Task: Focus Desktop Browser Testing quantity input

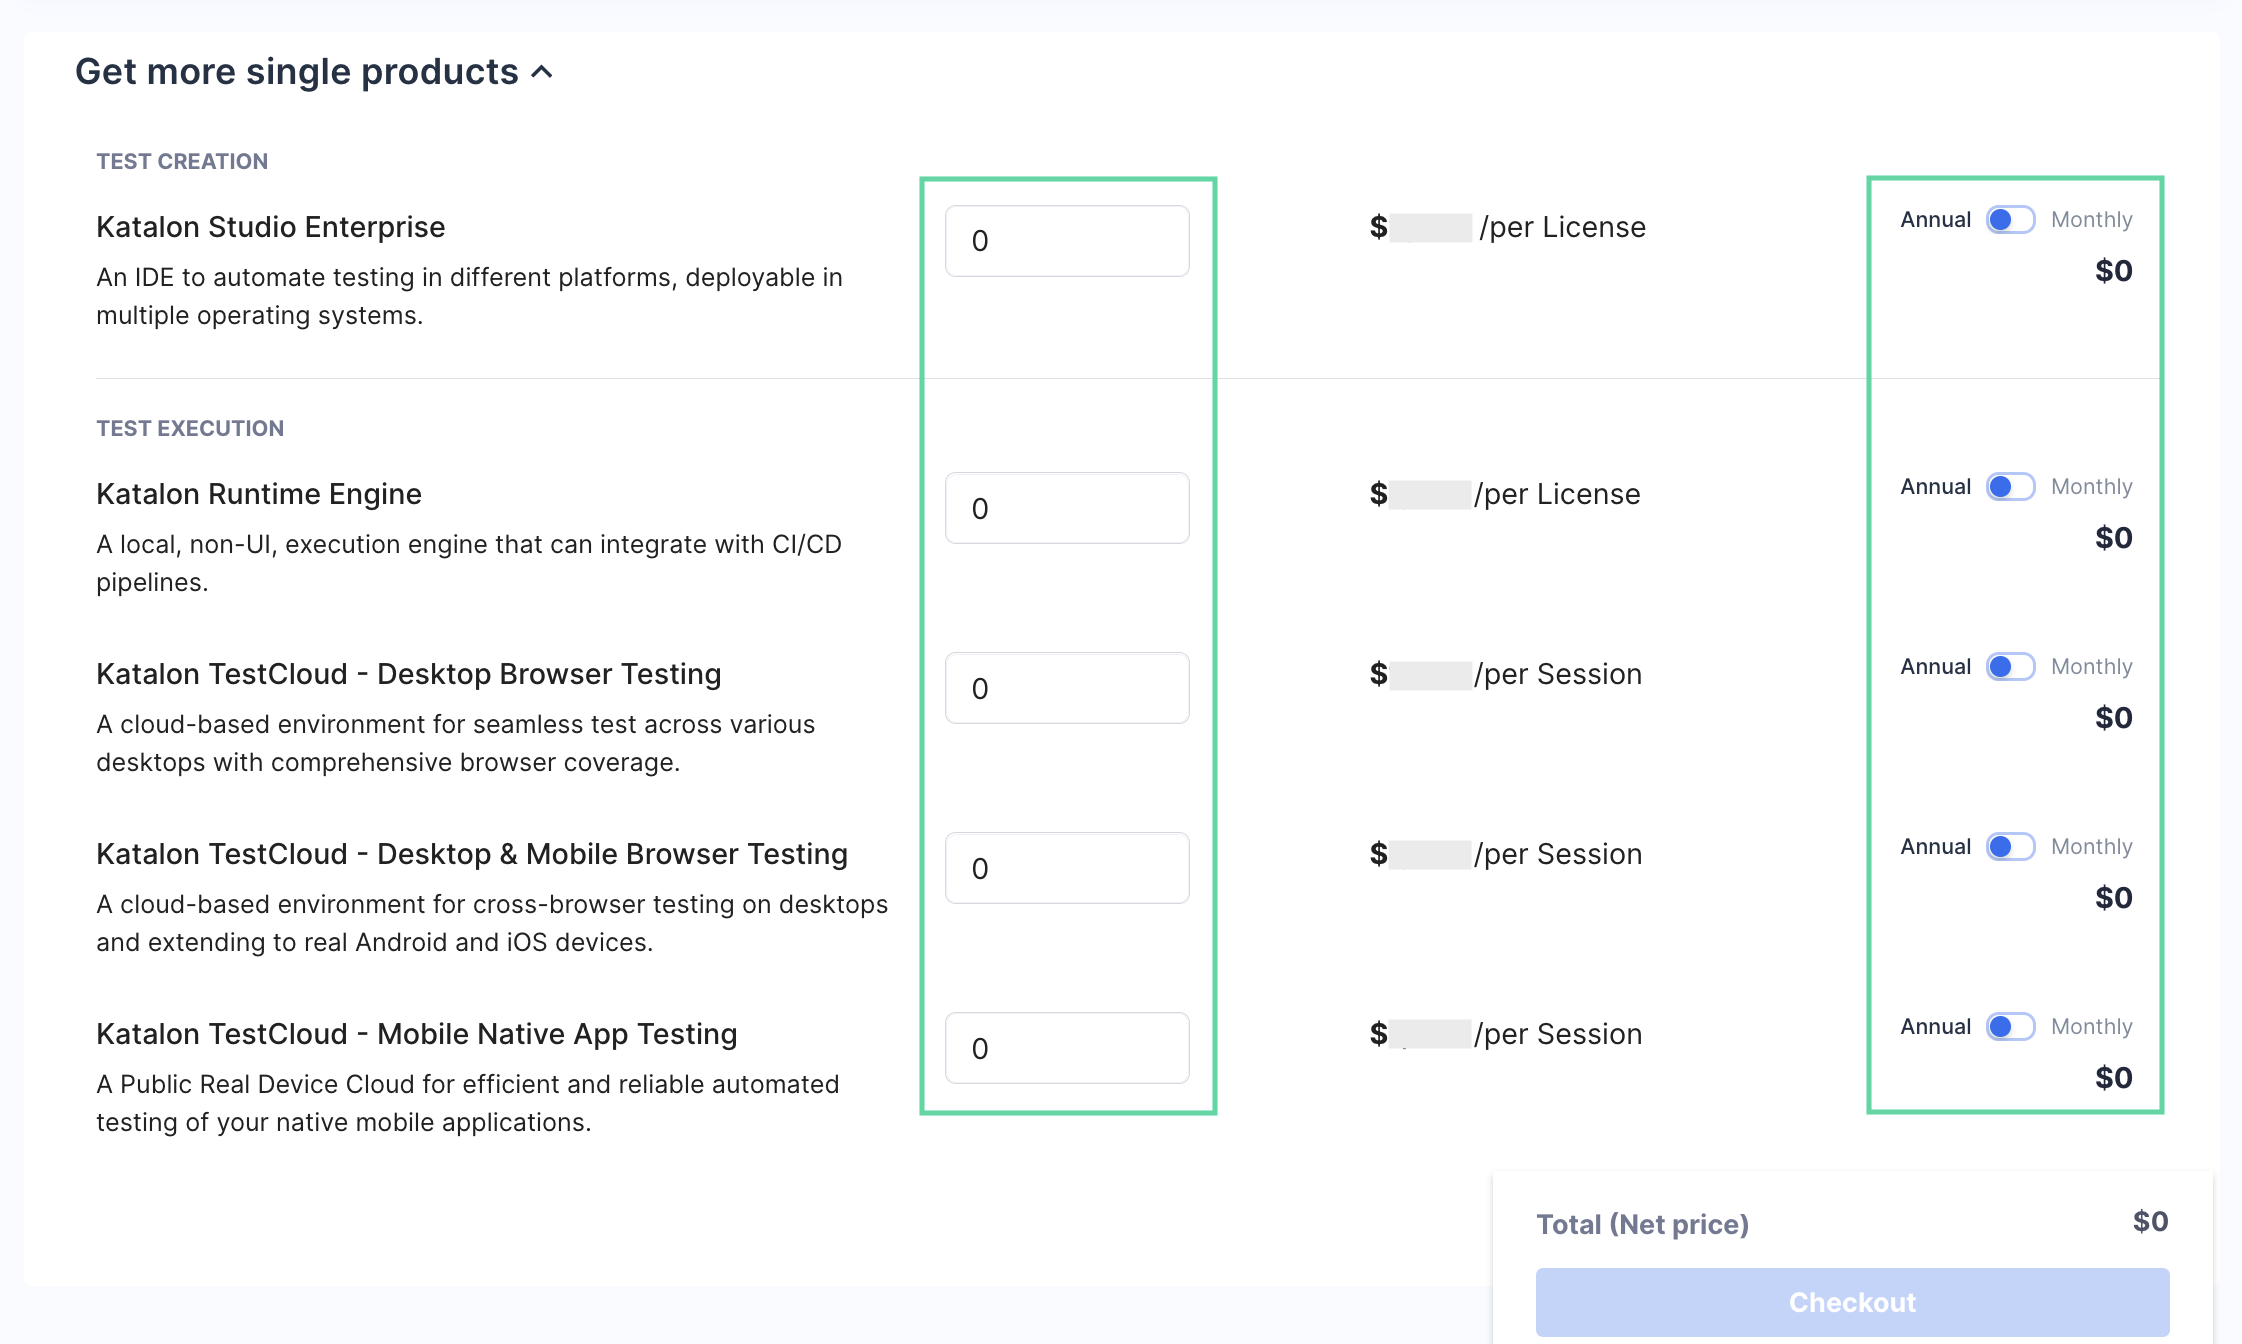Action: pos(1066,688)
